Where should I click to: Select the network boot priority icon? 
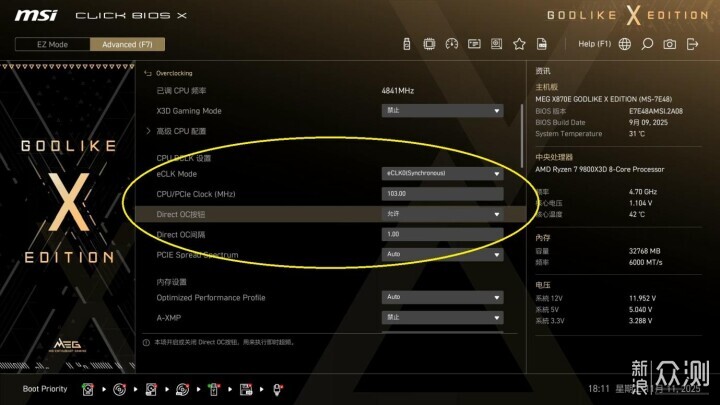click(277, 389)
